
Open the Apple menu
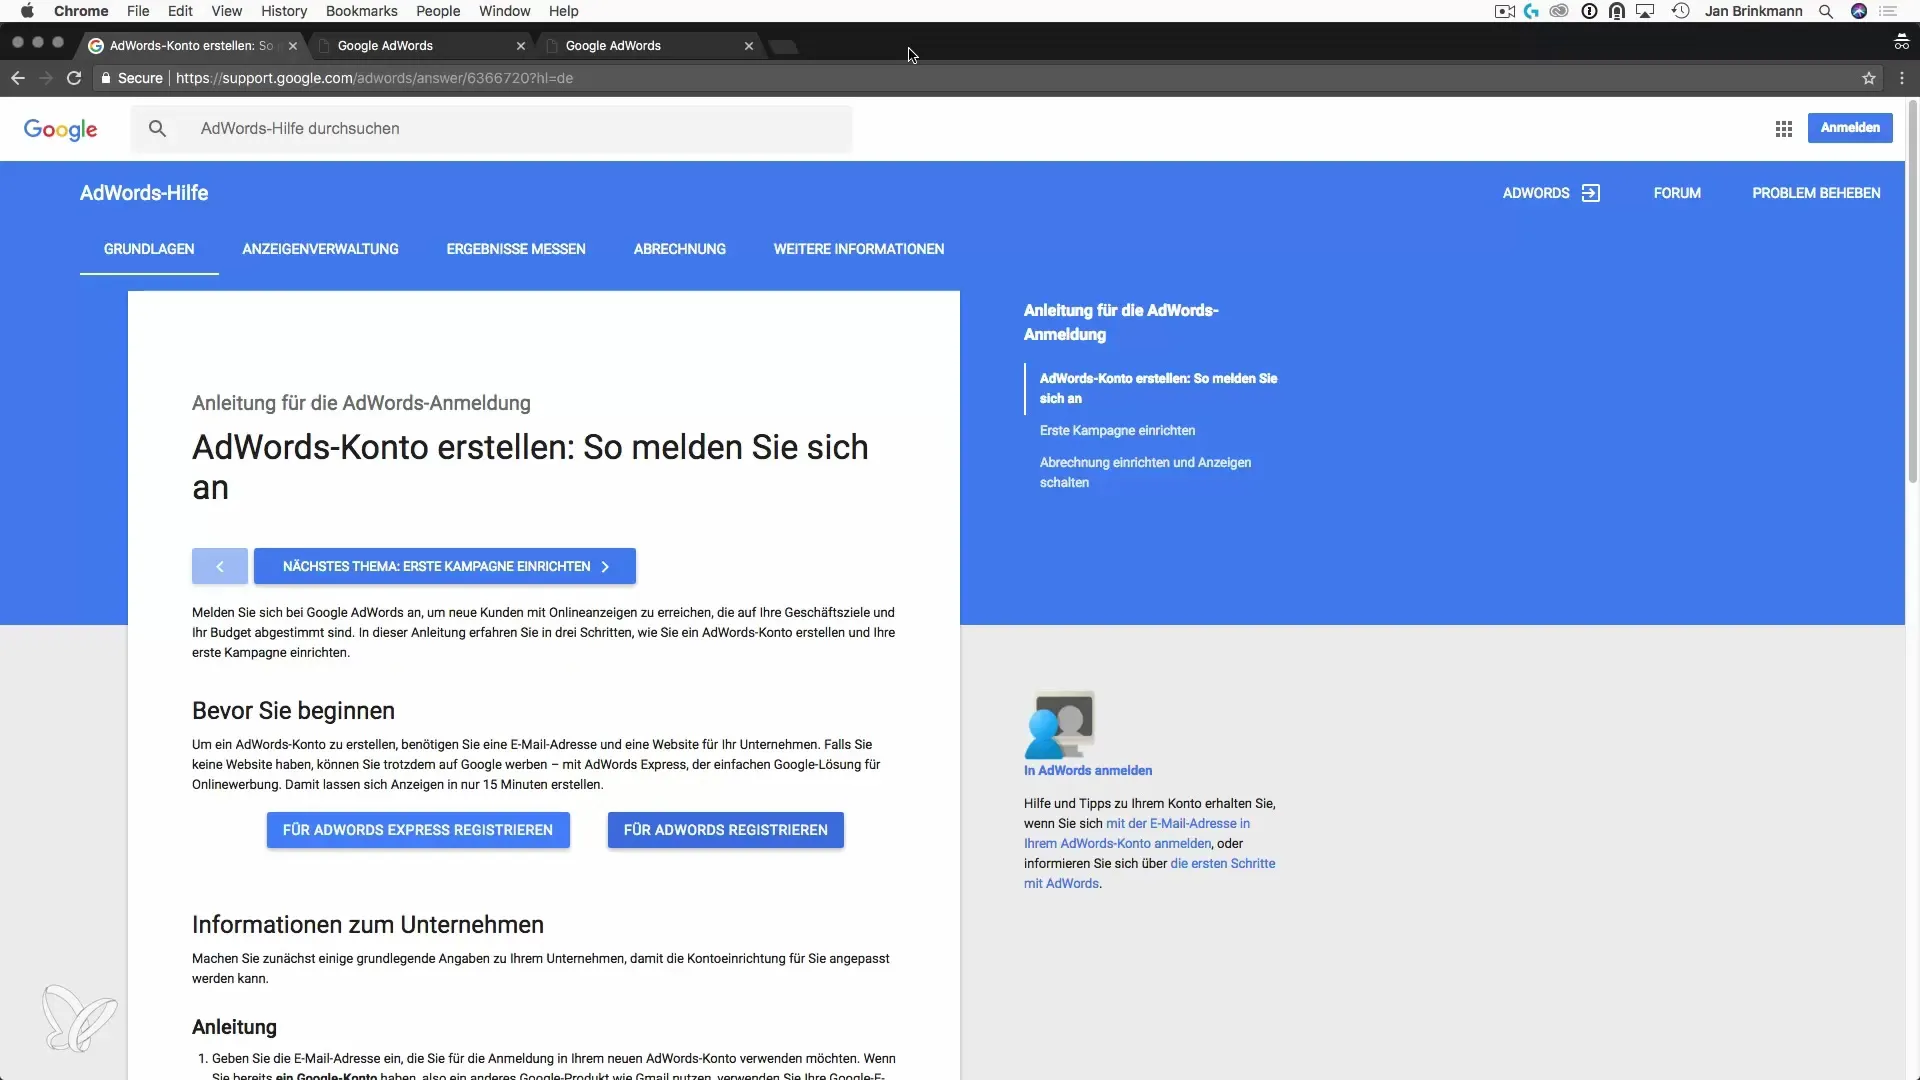pos(27,11)
